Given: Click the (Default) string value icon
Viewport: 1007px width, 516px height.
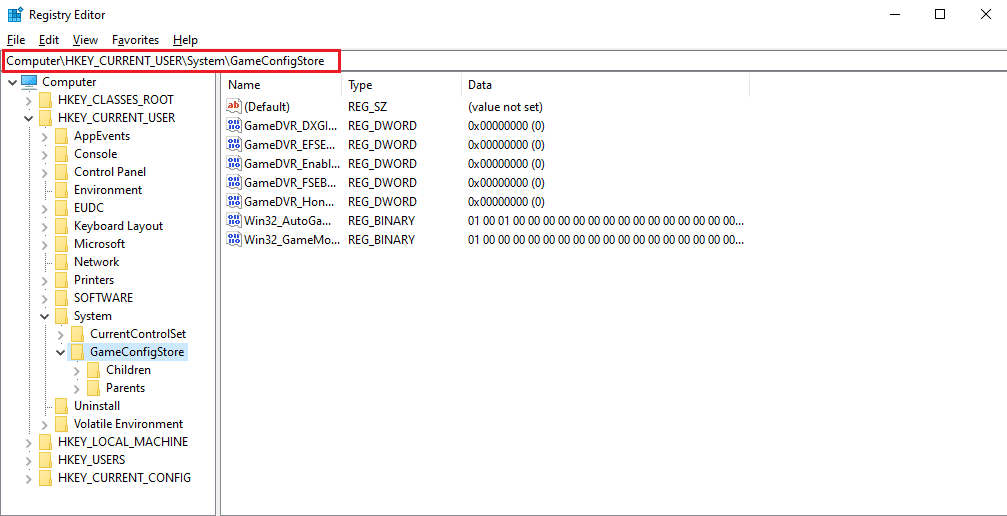Looking at the screenshot, I should [x=234, y=106].
